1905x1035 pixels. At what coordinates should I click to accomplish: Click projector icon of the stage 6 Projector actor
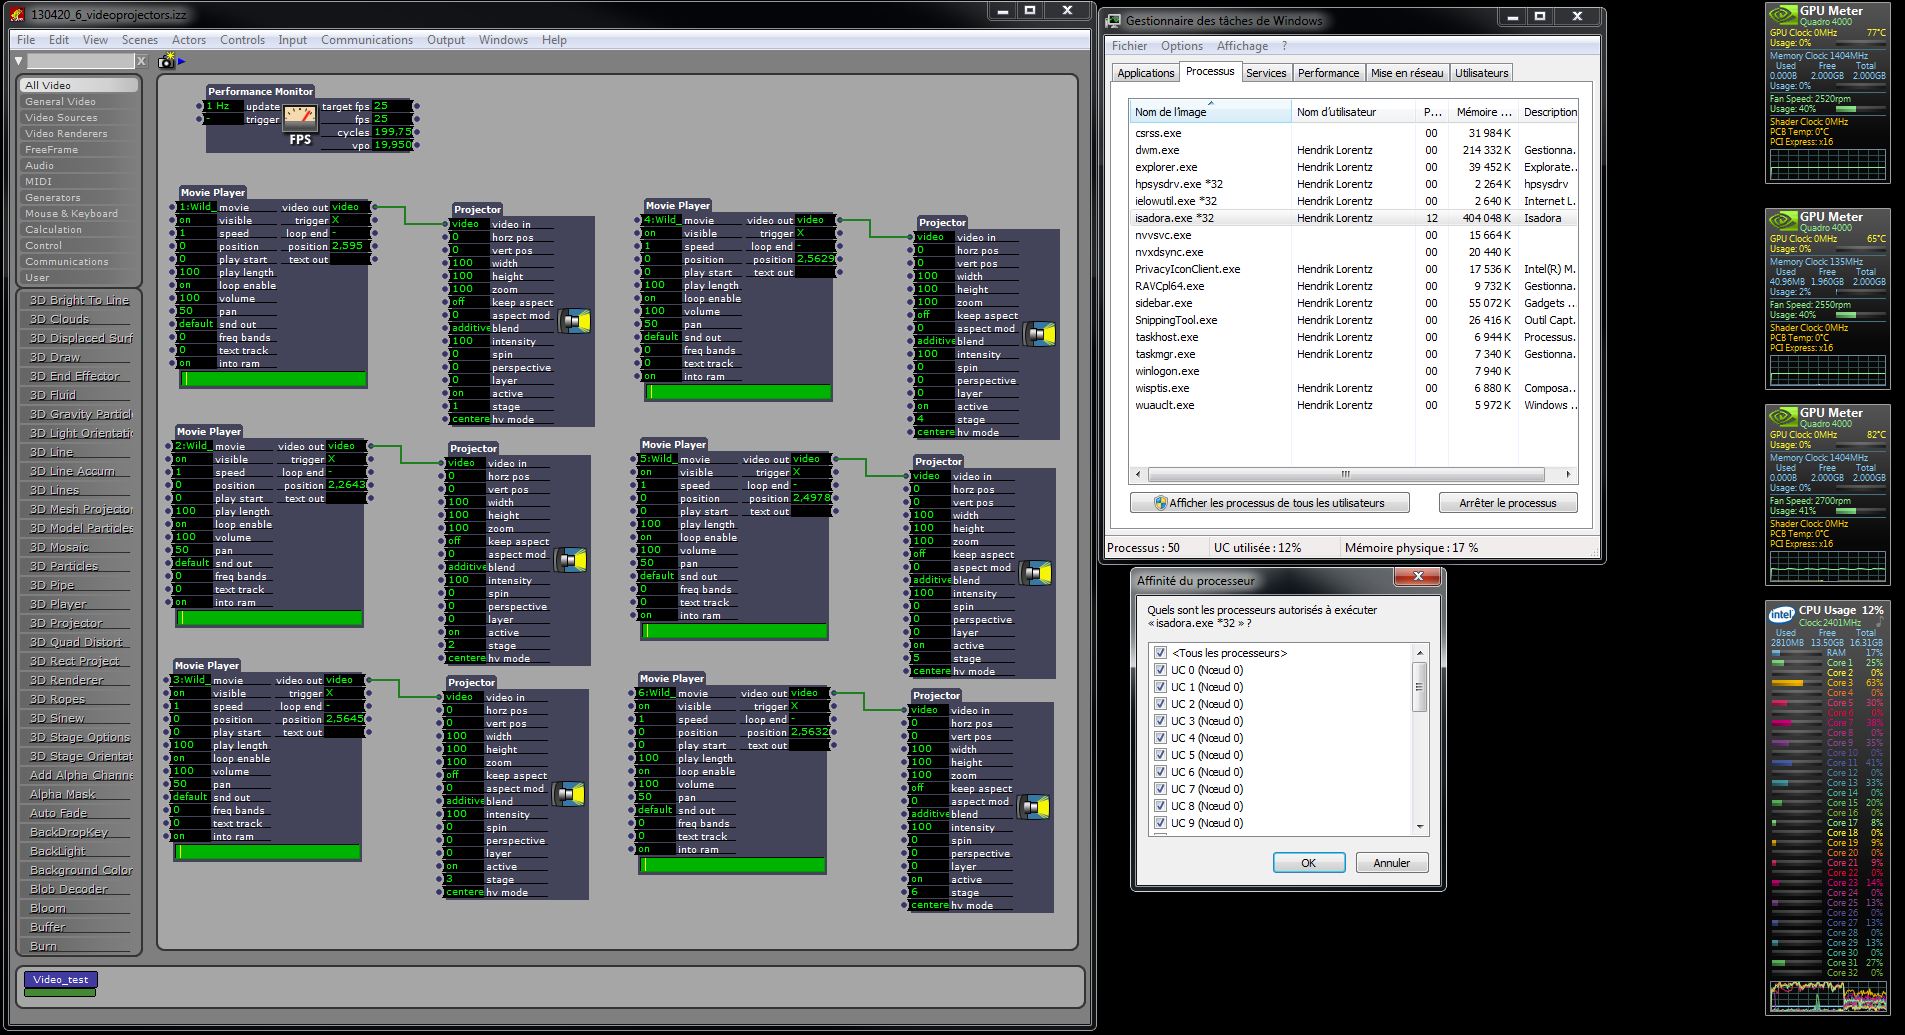(1034, 807)
